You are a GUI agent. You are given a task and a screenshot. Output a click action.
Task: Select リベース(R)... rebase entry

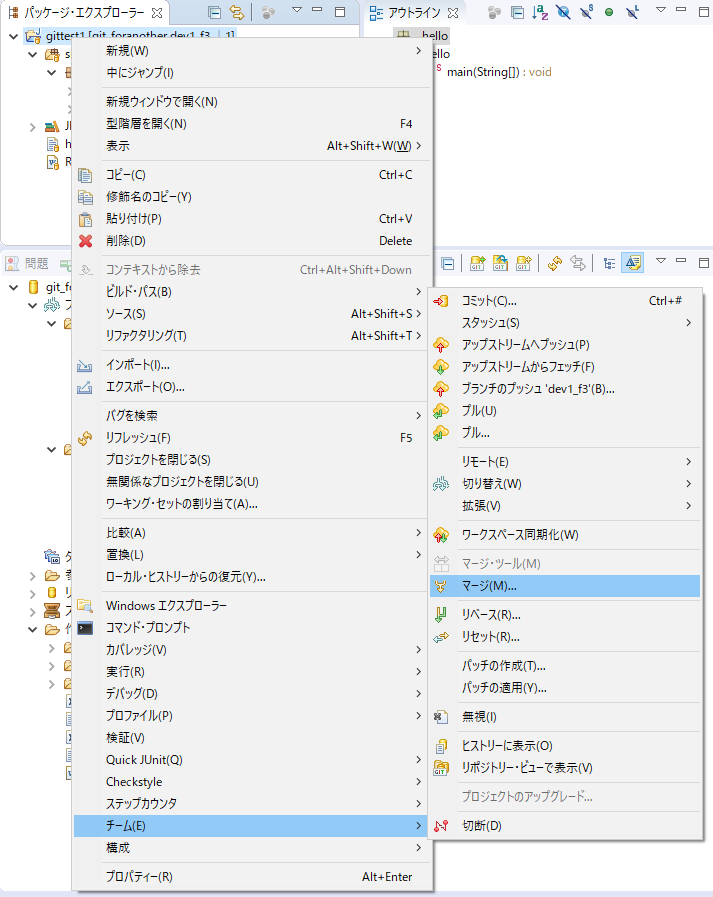(565, 615)
